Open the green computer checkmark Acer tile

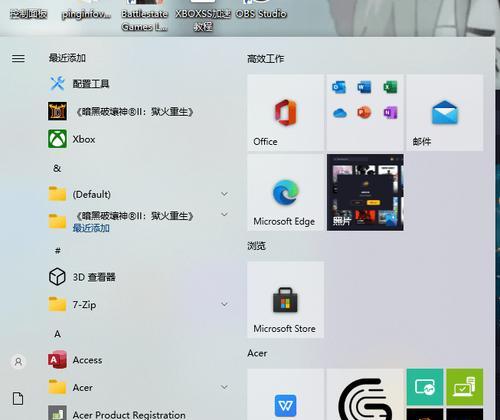(465, 387)
